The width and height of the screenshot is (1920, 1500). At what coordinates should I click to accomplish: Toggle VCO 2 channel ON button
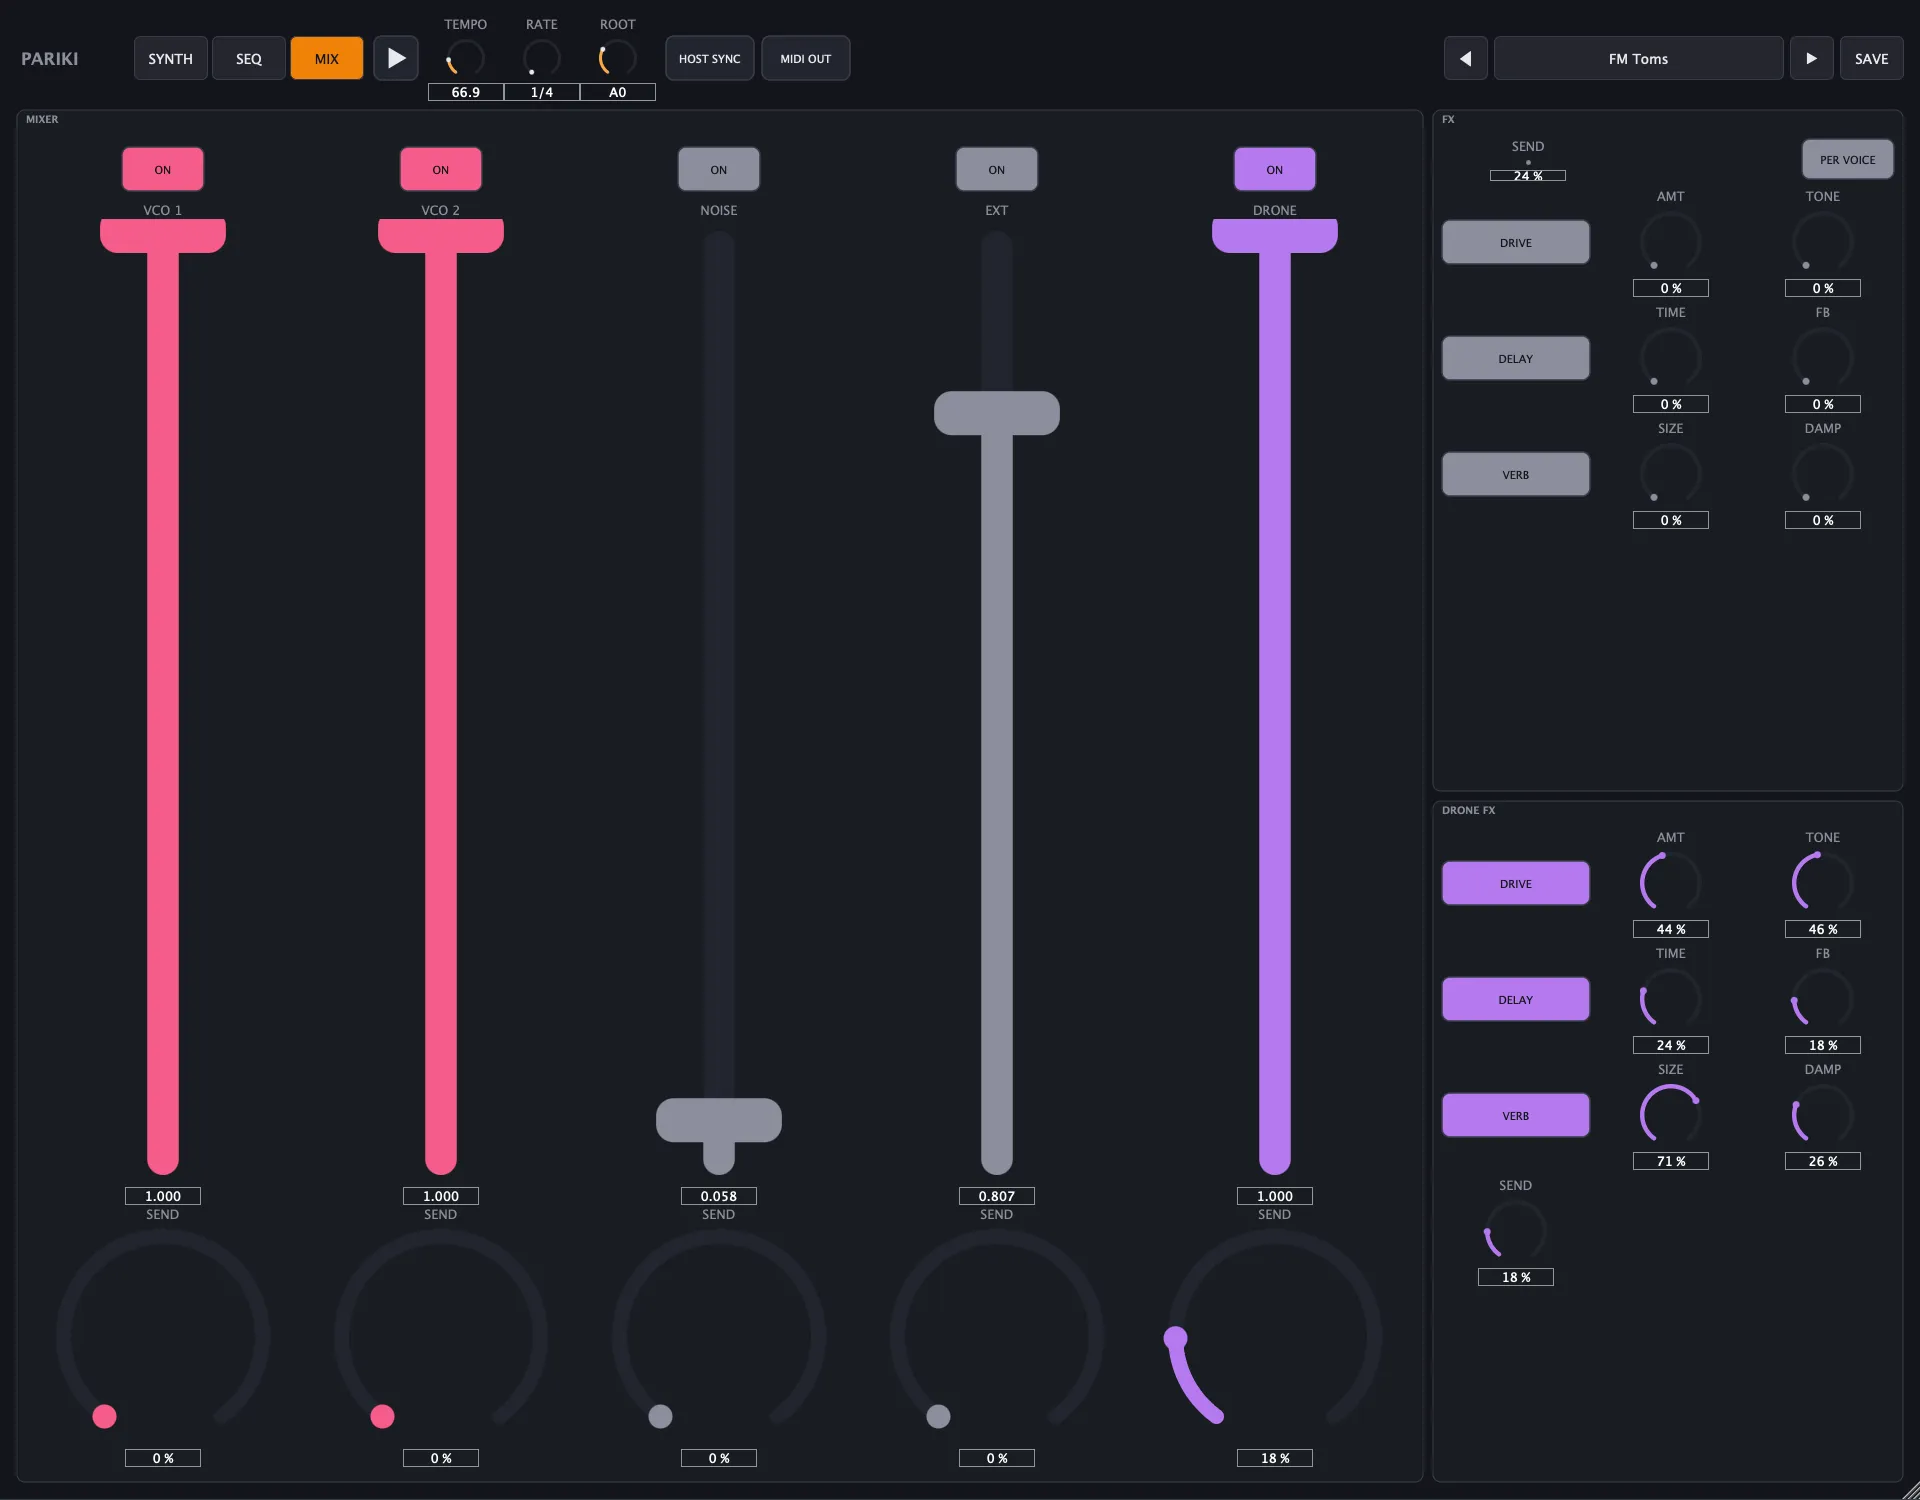441,169
